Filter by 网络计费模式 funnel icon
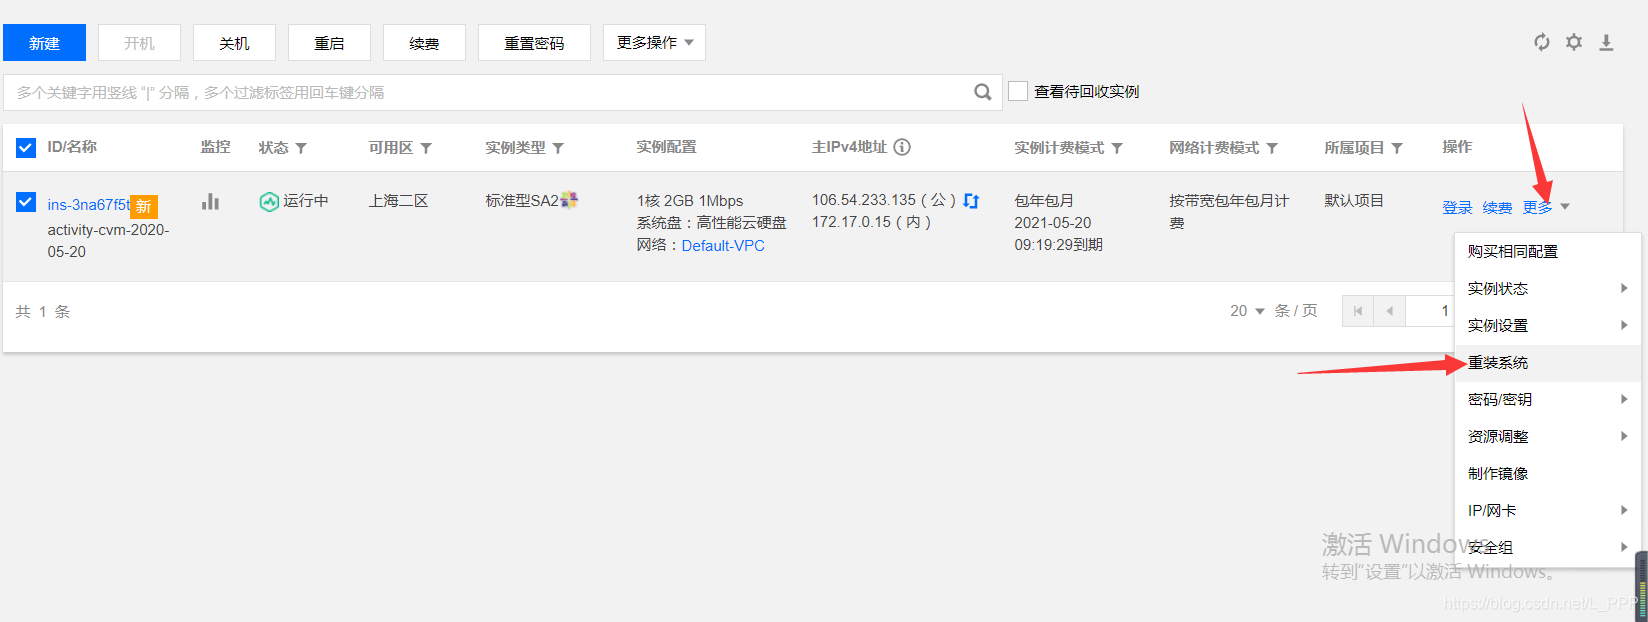 tap(1272, 148)
